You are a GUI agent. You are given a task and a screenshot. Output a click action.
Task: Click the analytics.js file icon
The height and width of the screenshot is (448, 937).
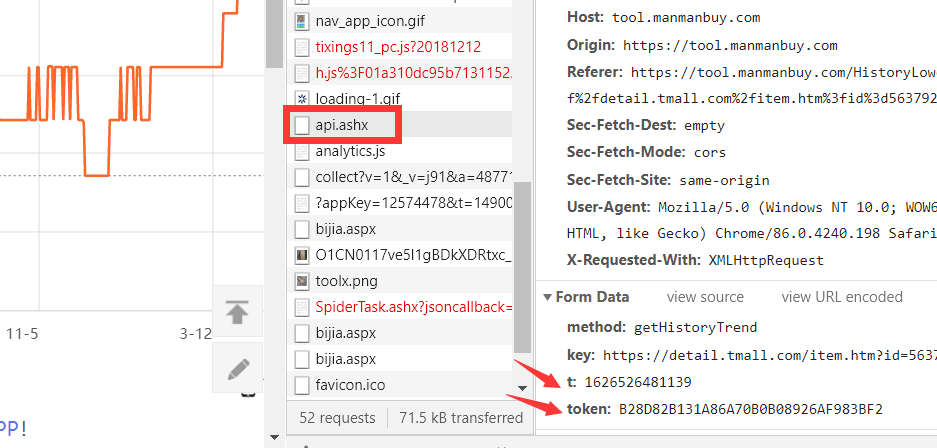pos(301,151)
